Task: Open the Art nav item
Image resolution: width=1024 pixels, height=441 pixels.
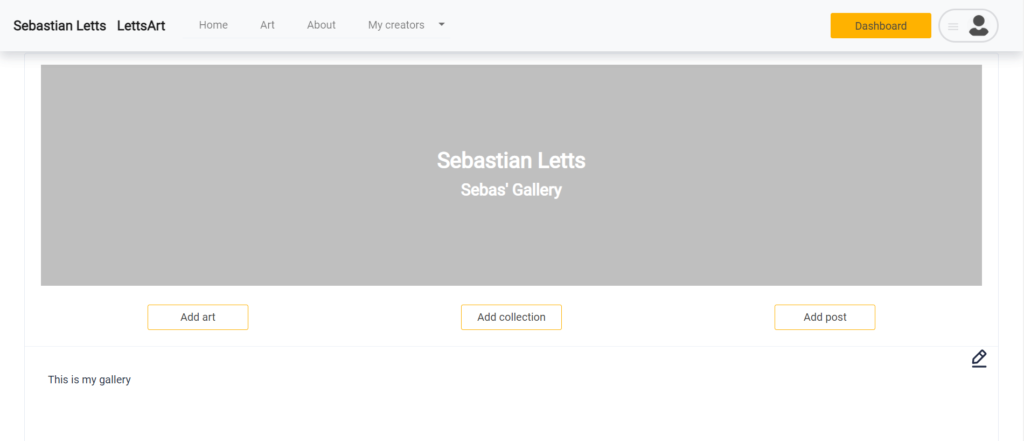Action: pyautogui.click(x=267, y=25)
